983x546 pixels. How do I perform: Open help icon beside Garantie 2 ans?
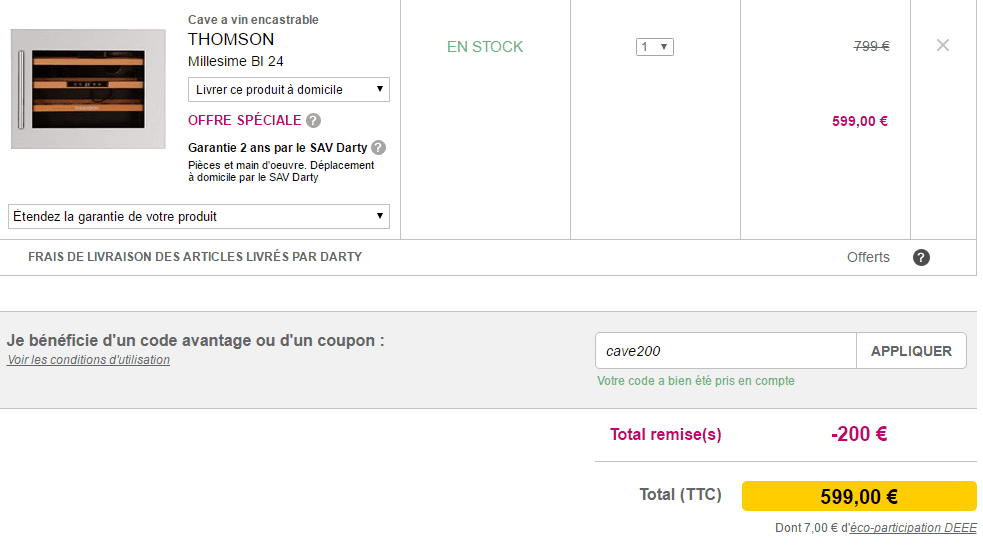[x=378, y=148]
